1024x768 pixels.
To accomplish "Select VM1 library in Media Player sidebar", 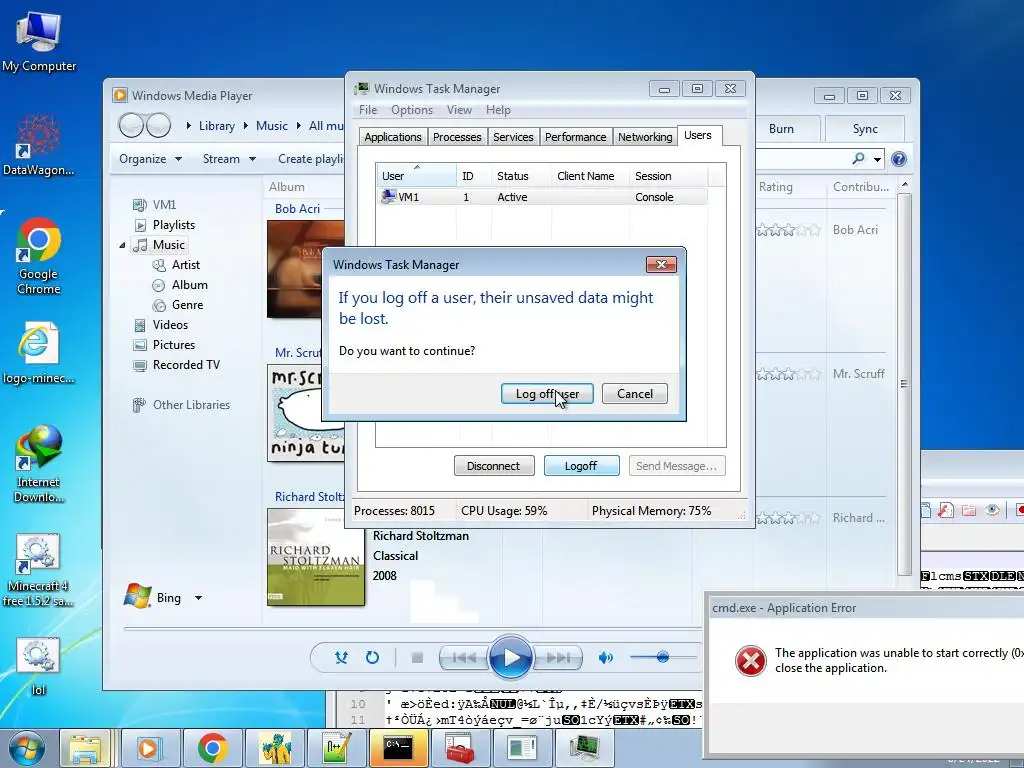I will [x=155, y=205].
